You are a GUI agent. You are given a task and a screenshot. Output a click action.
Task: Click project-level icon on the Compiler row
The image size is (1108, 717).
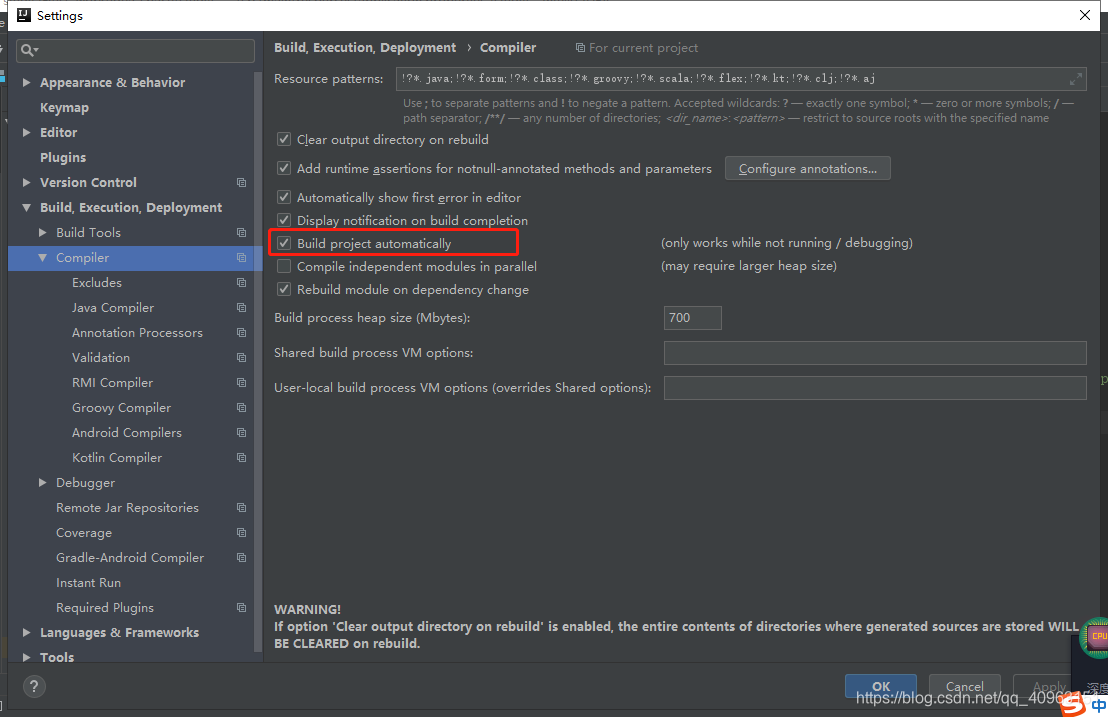pos(242,258)
